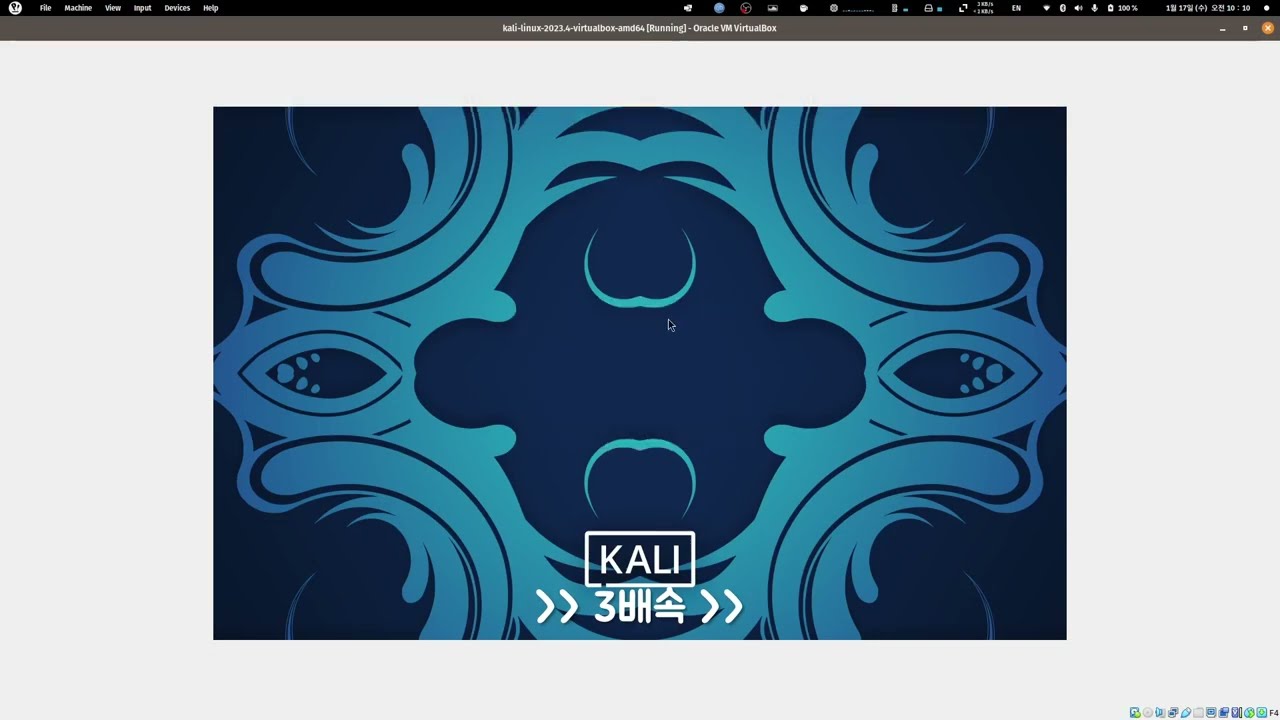Open the speaker volume control

click(x=1078, y=8)
